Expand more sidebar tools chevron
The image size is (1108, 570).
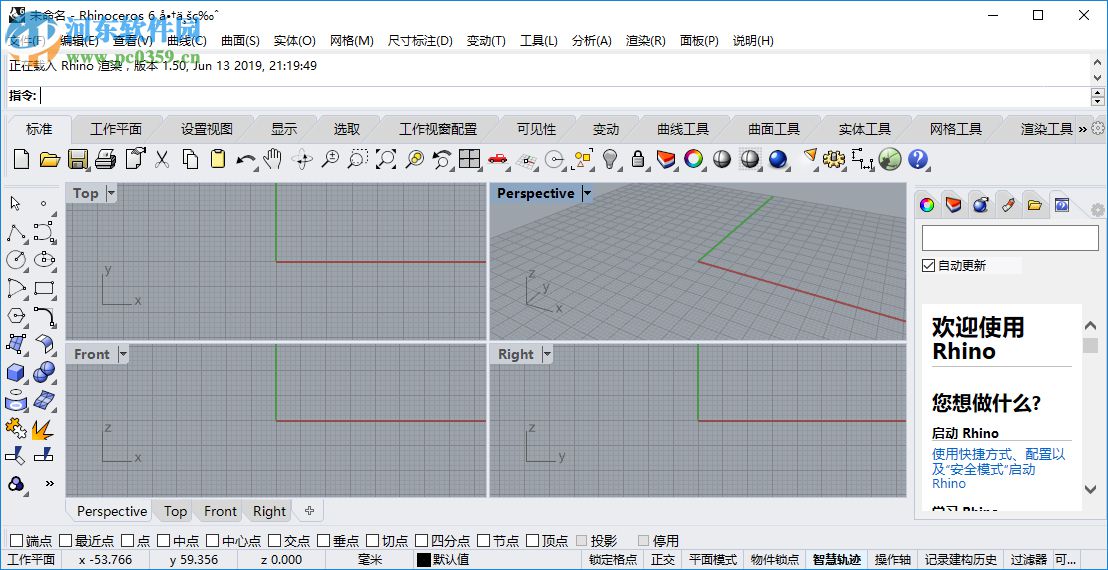click(x=49, y=484)
